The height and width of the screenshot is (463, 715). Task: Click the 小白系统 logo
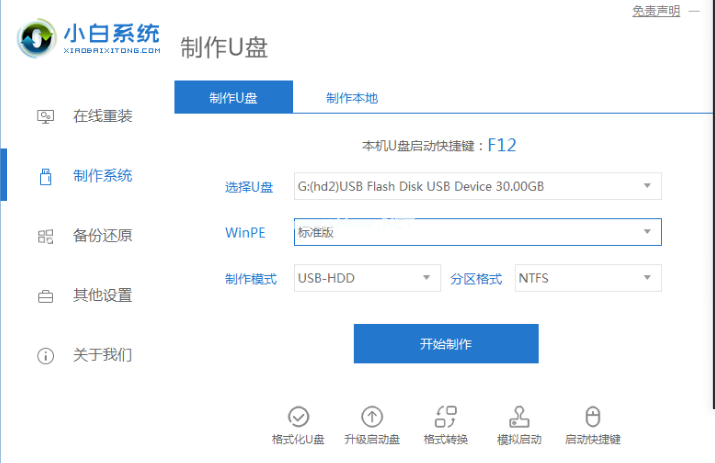click(88, 37)
